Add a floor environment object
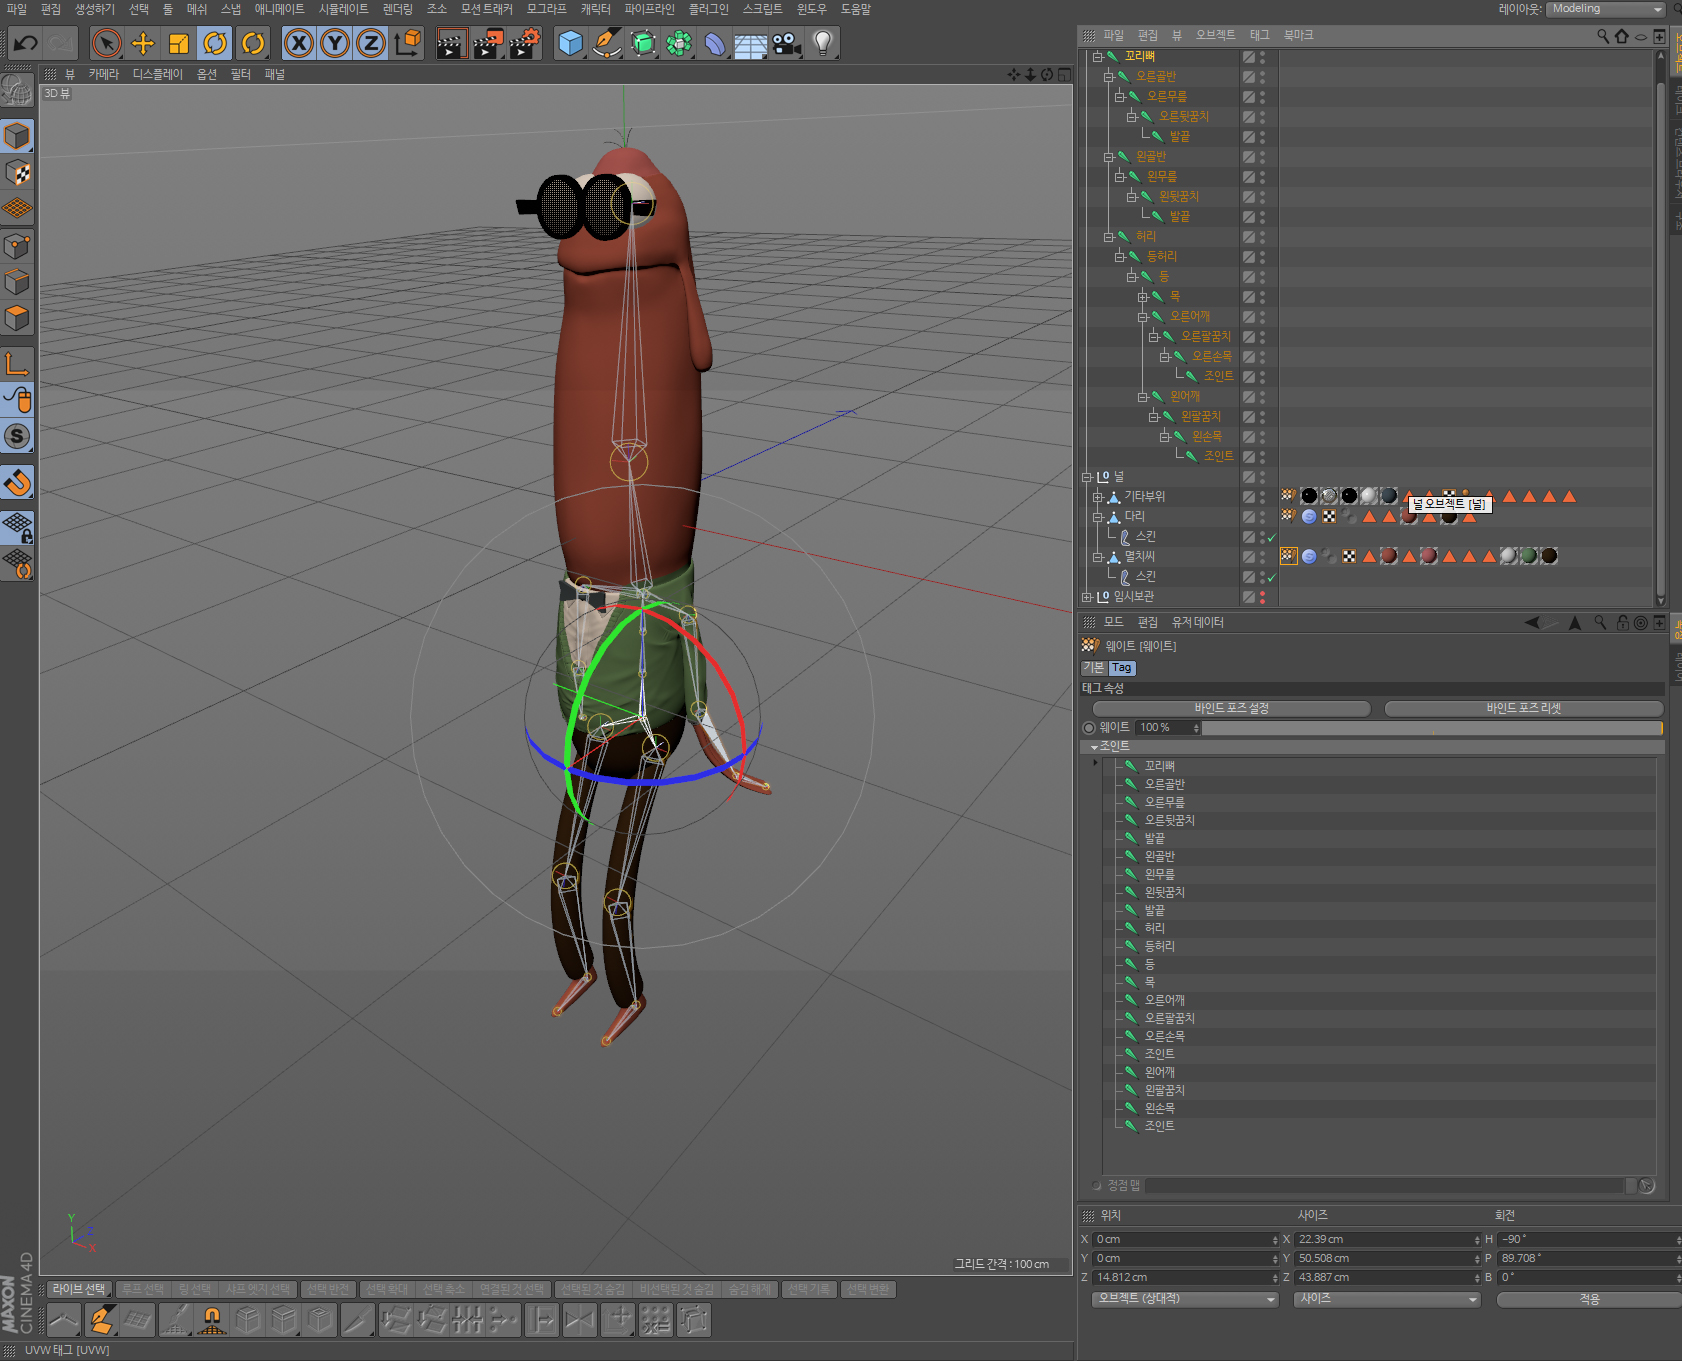This screenshot has width=1682, height=1361. [750, 43]
